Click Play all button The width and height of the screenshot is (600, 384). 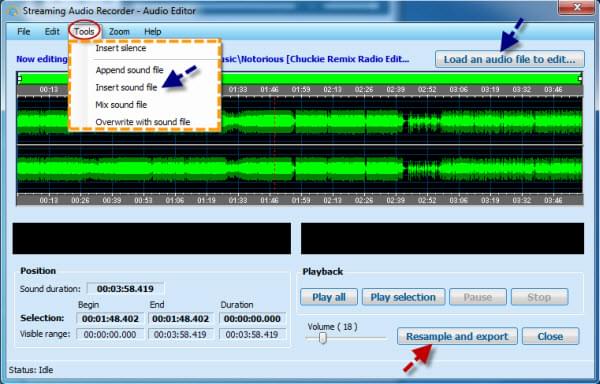329,297
